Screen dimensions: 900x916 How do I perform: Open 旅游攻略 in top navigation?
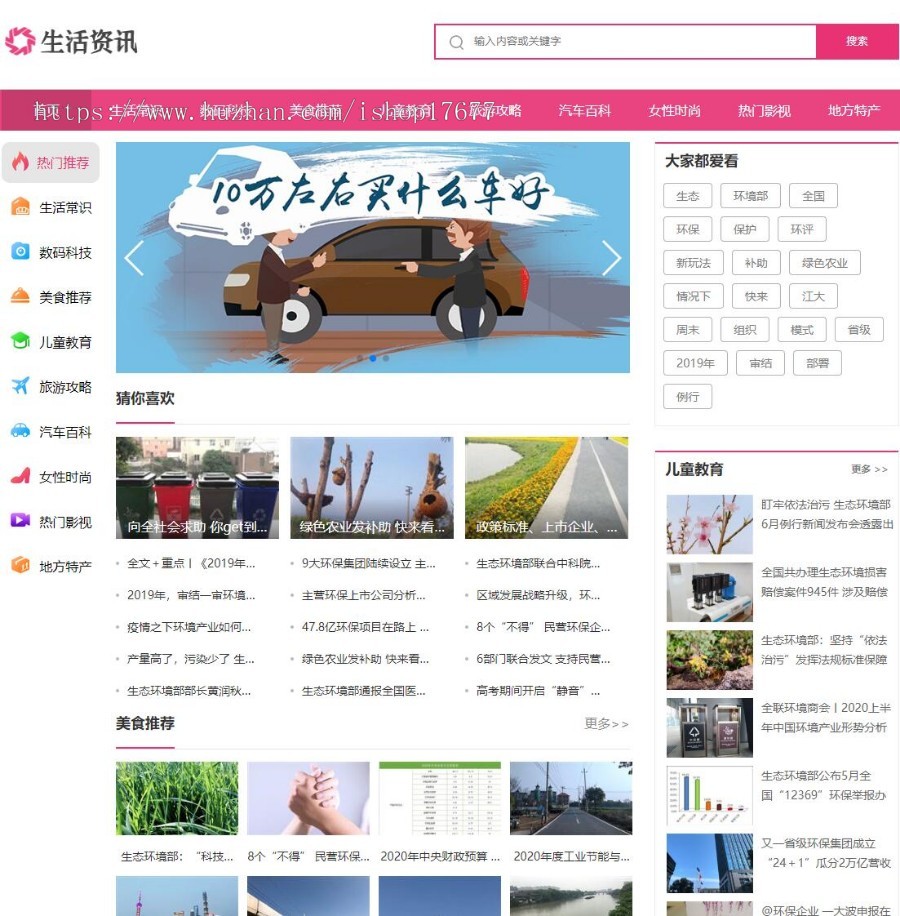point(495,110)
